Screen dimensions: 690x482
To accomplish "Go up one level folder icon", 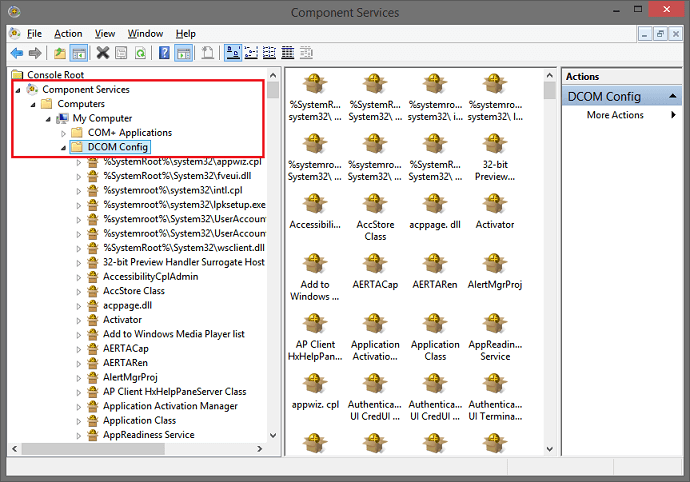I will 59,53.
